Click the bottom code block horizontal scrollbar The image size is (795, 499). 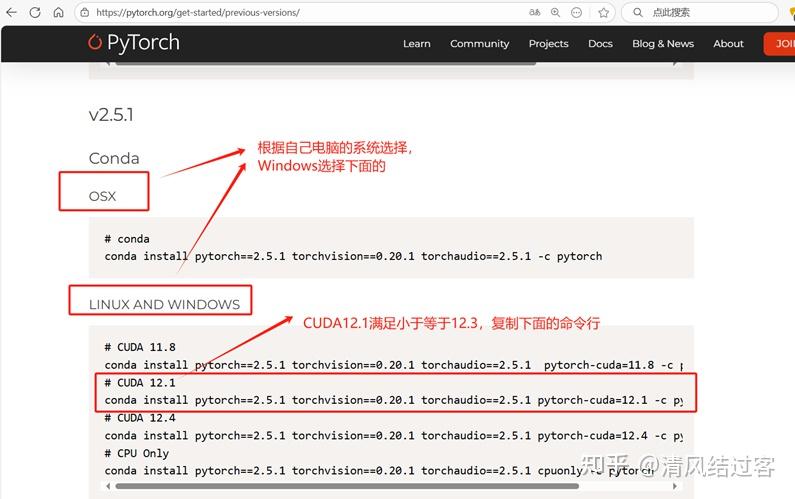pyautogui.click(x=347, y=486)
